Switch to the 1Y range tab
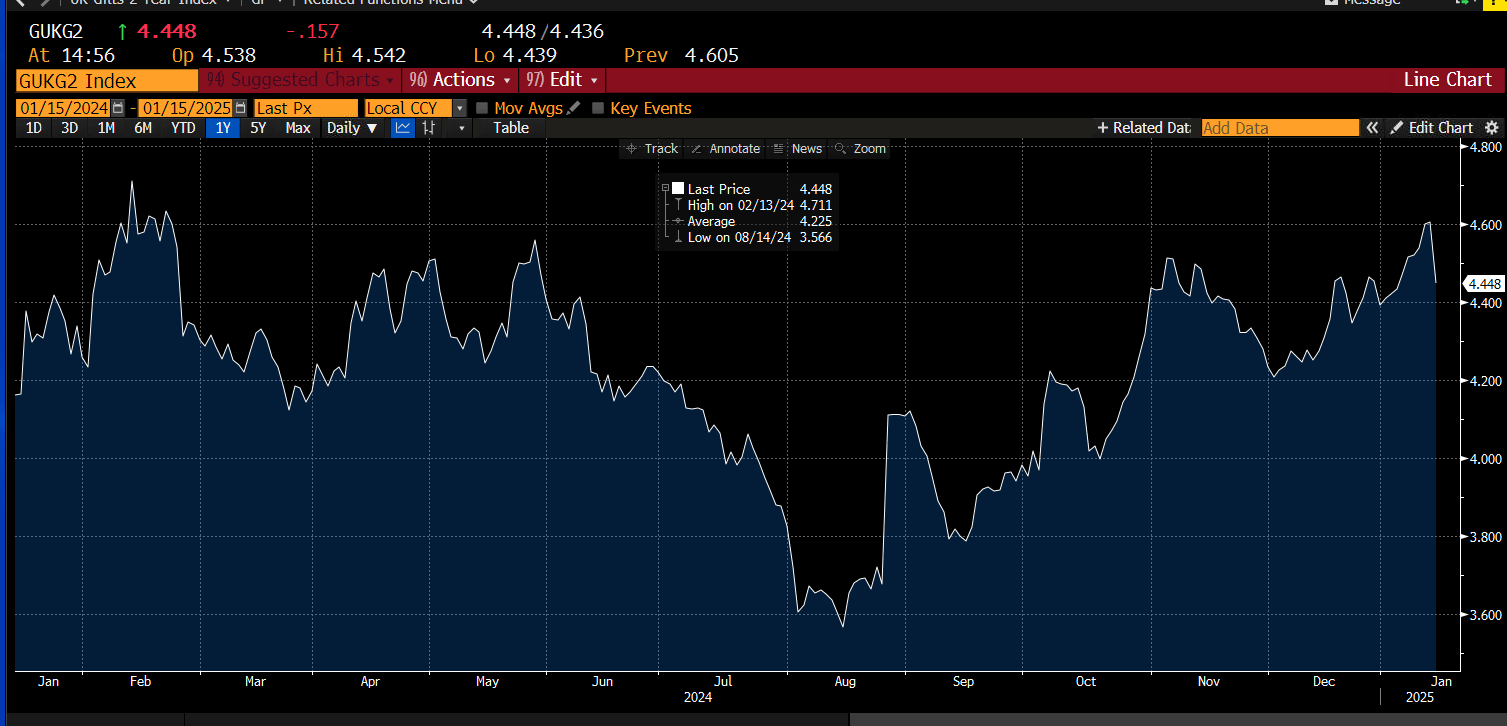The width and height of the screenshot is (1507, 726). (223, 128)
